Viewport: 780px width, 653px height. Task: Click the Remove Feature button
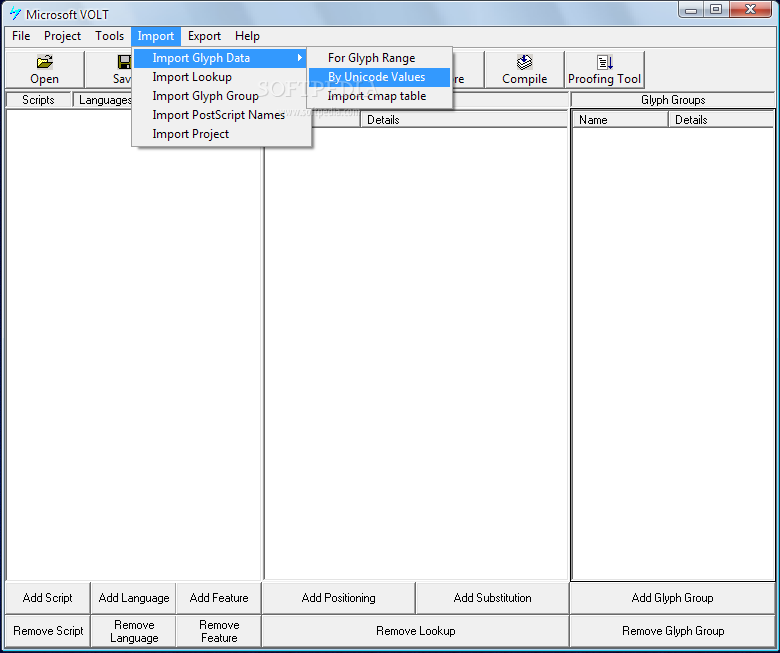(219, 631)
